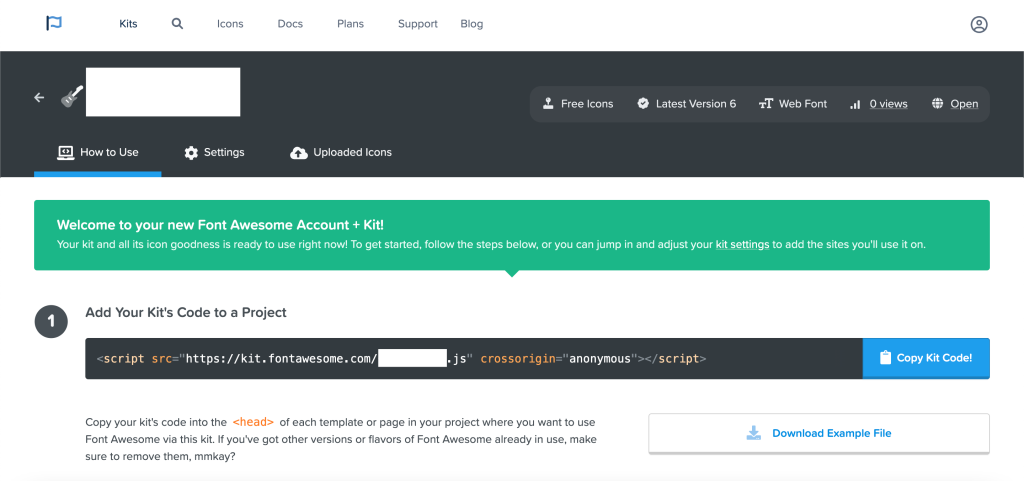Click the Latest Version 6 badge icon
This screenshot has height=481, width=1024.
[x=643, y=104]
